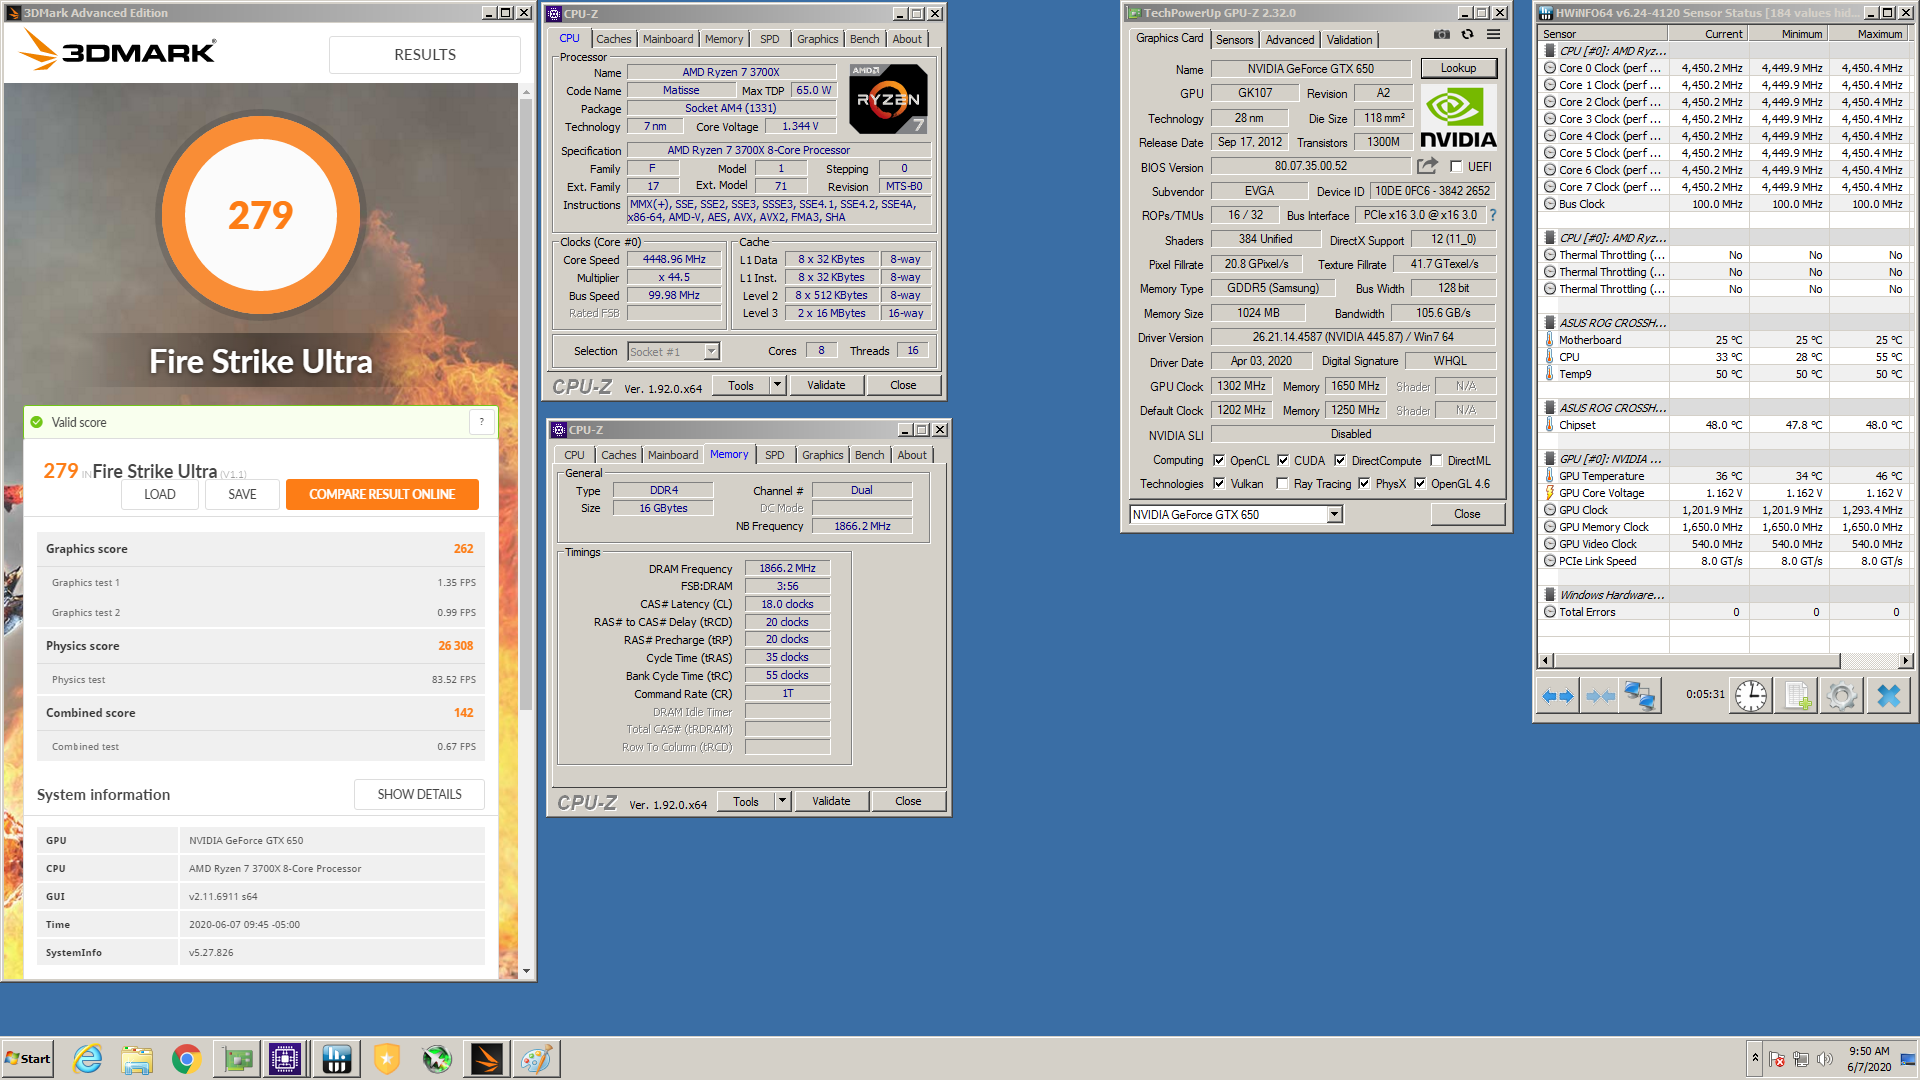Toggle the Ray Tracing checkbox

tap(1282, 484)
